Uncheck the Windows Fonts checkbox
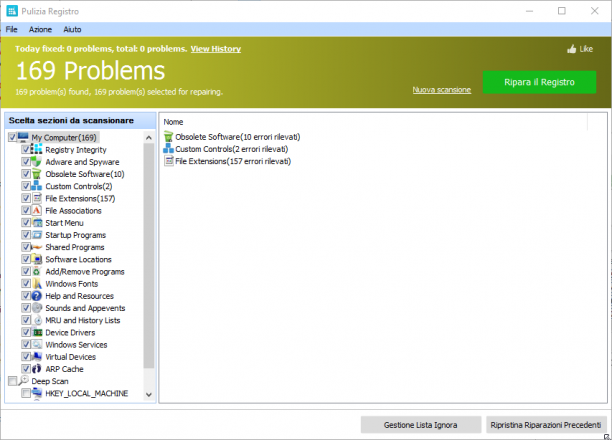The height and width of the screenshot is (440, 612). coord(26,283)
